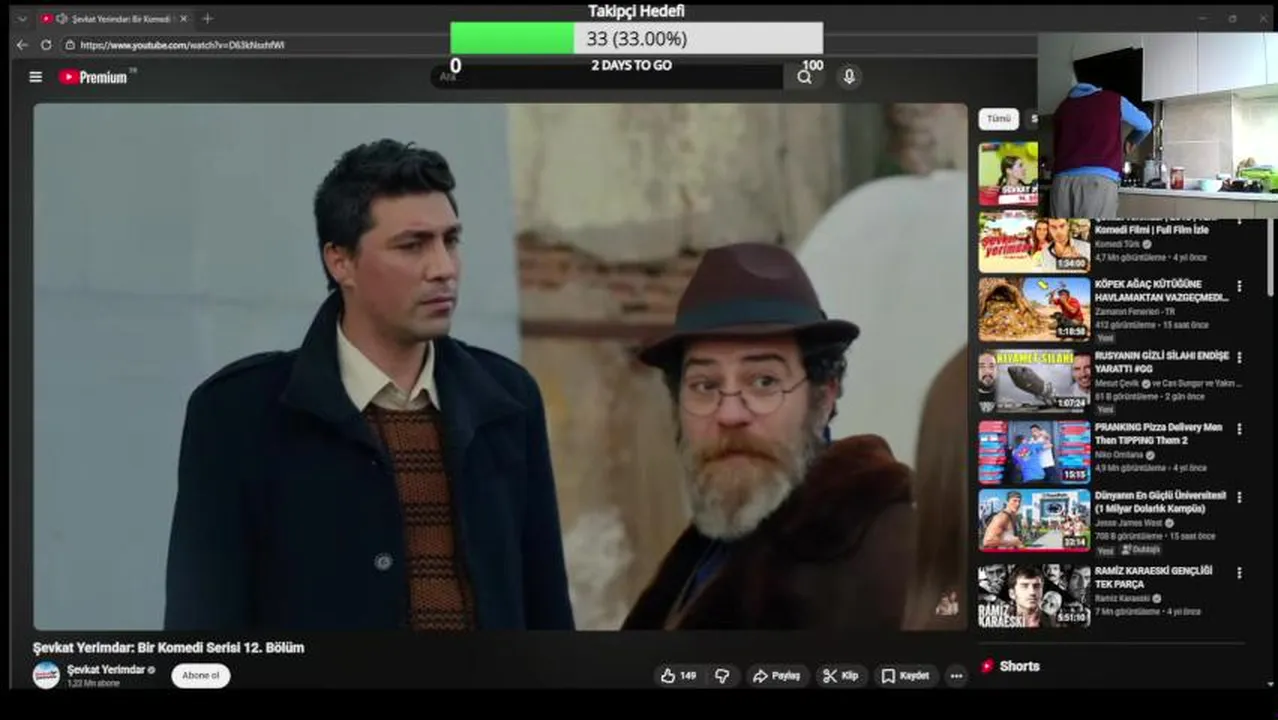The height and width of the screenshot is (720, 1278).
Task: Dislike the video with thumbs-down
Action: pos(722,676)
